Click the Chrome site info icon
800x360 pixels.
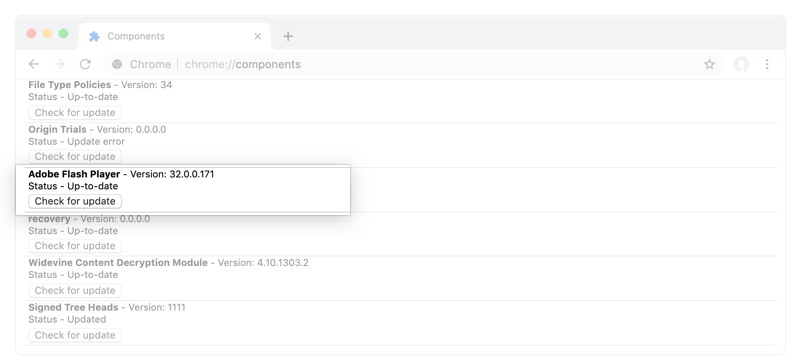pyautogui.click(x=117, y=64)
